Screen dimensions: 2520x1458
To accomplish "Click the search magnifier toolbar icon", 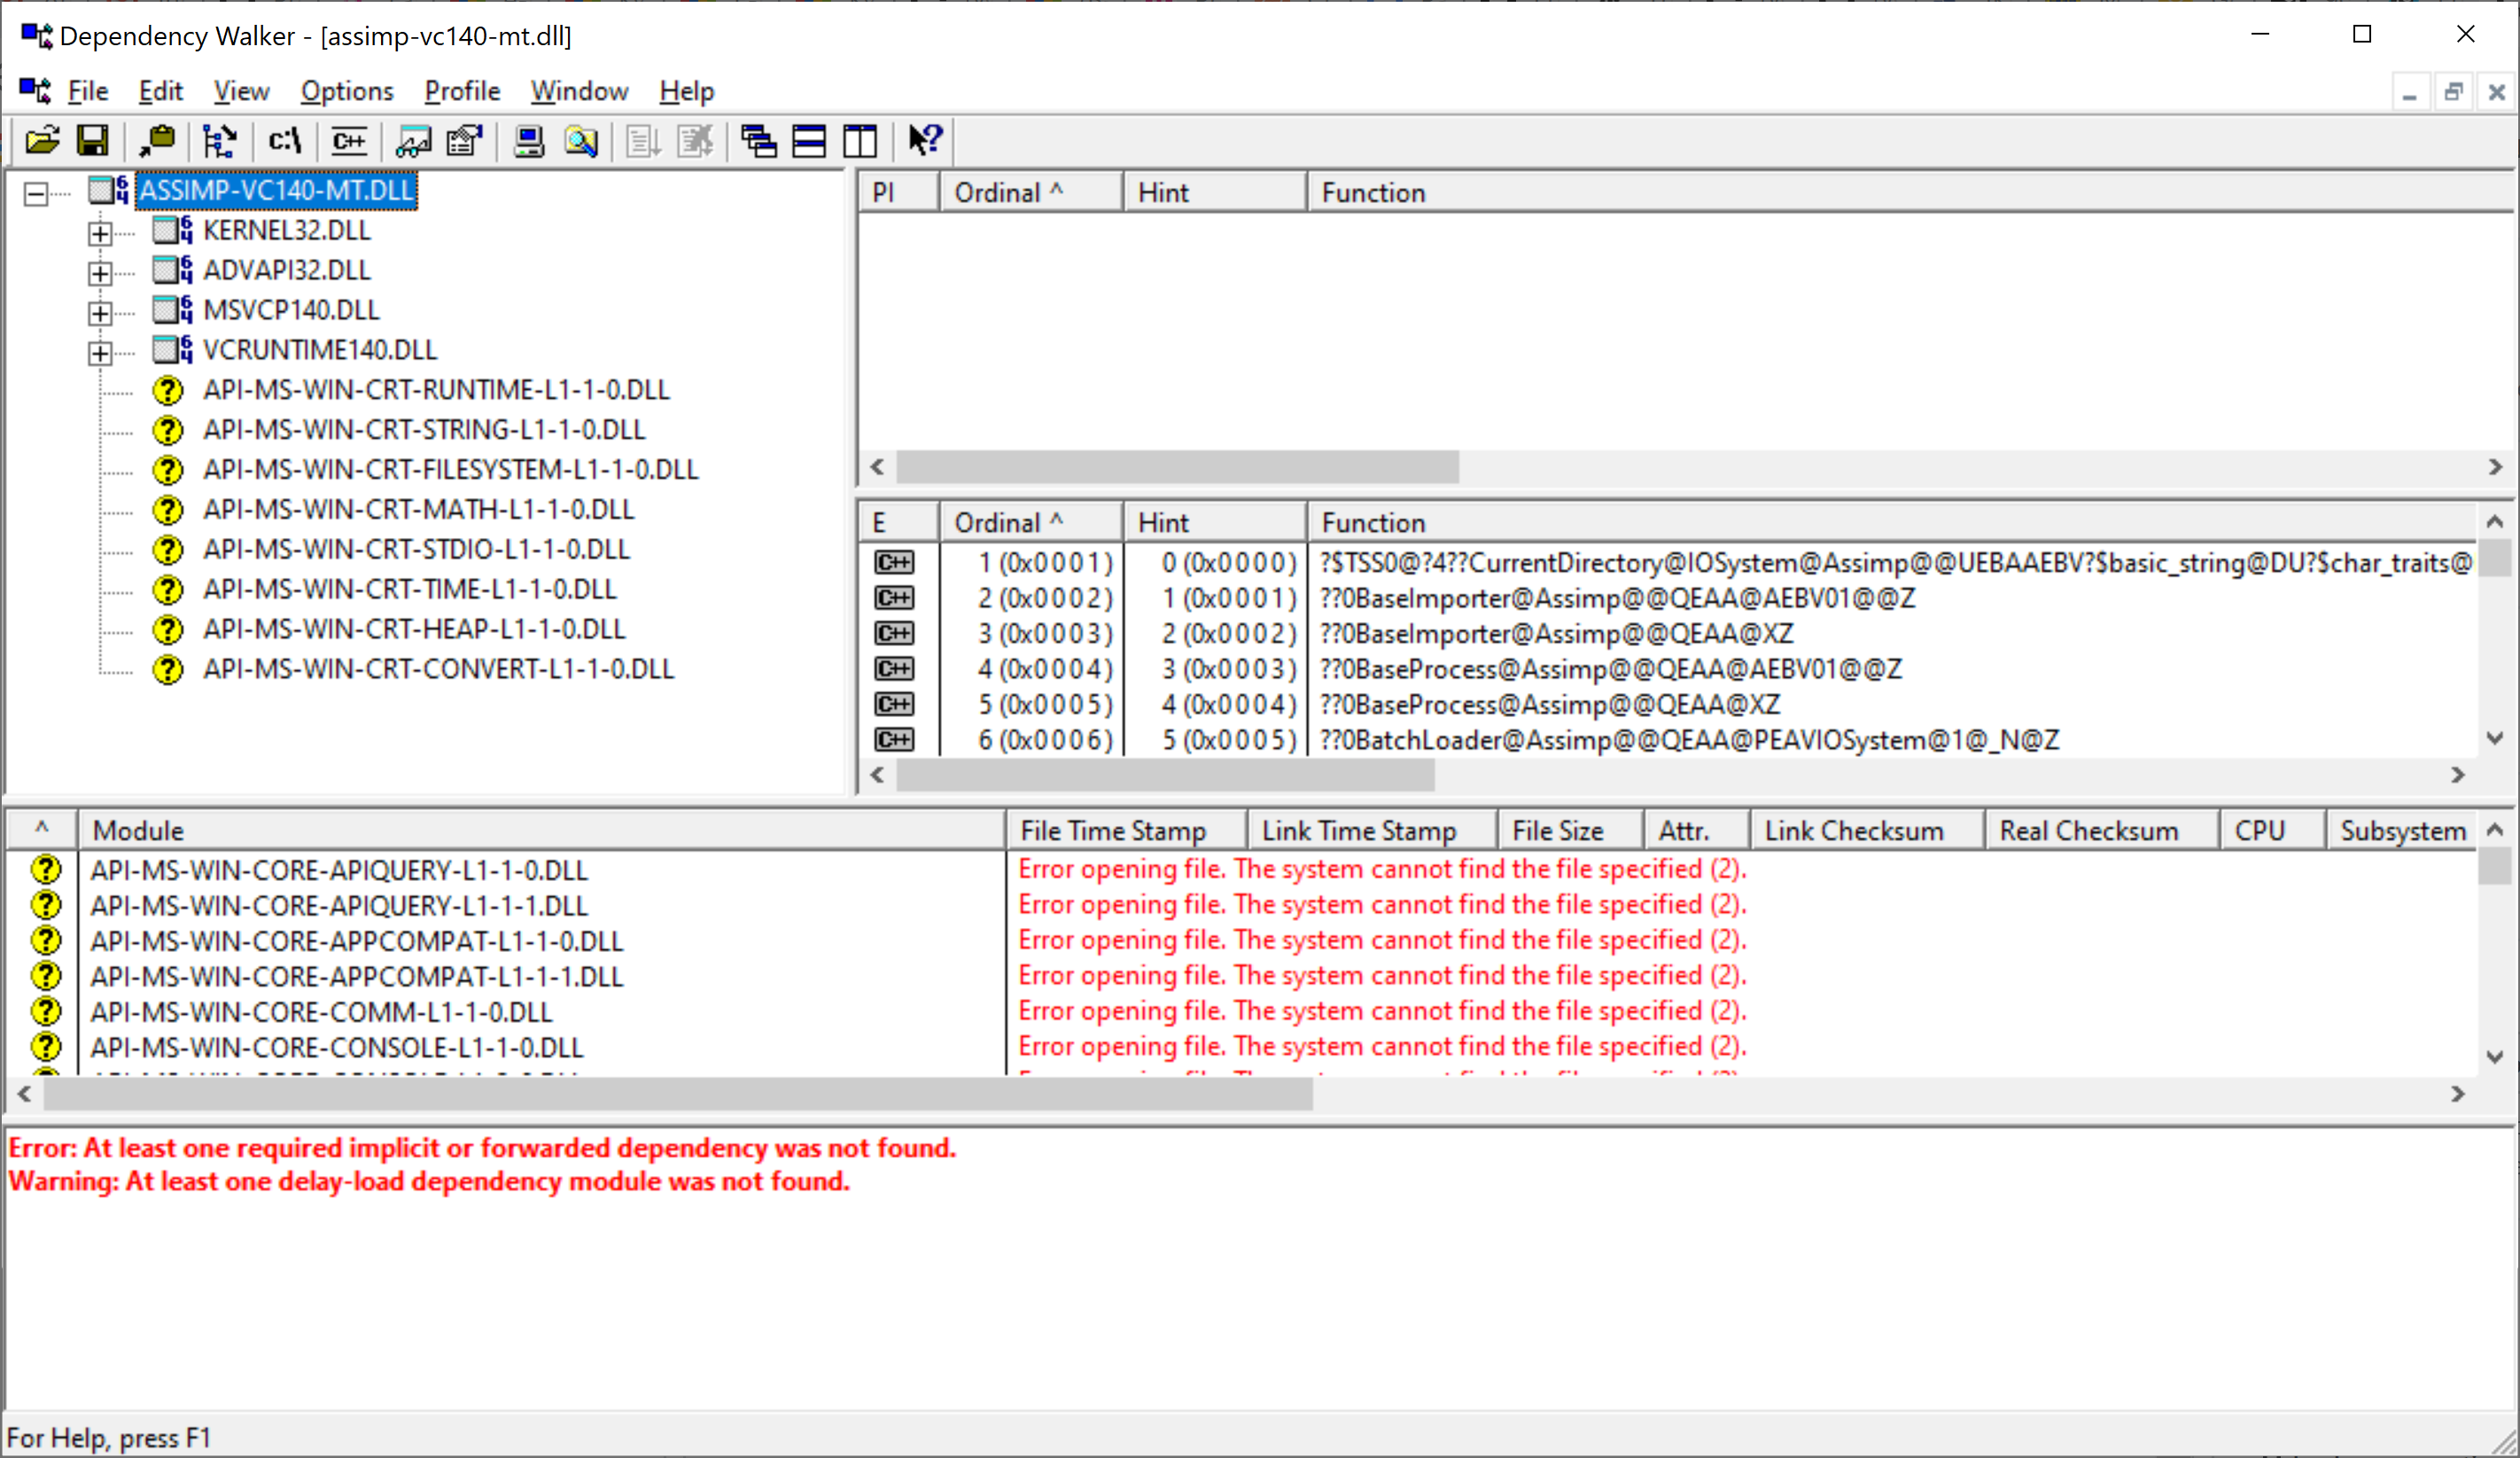I will click(x=581, y=141).
